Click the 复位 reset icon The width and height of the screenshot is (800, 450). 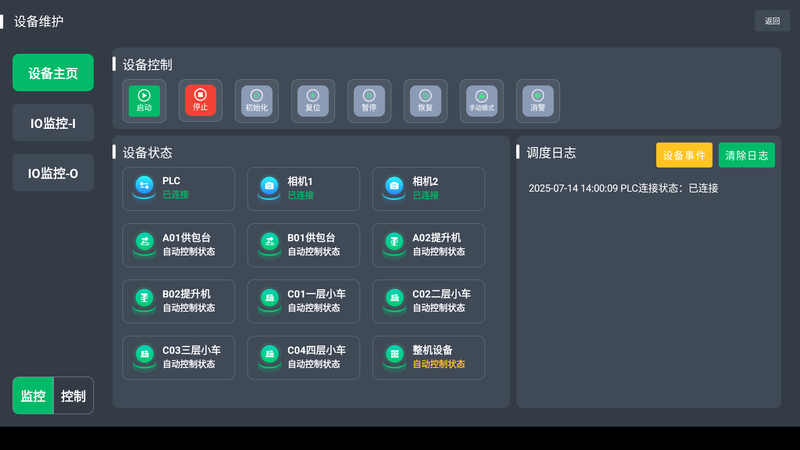click(x=313, y=101)
